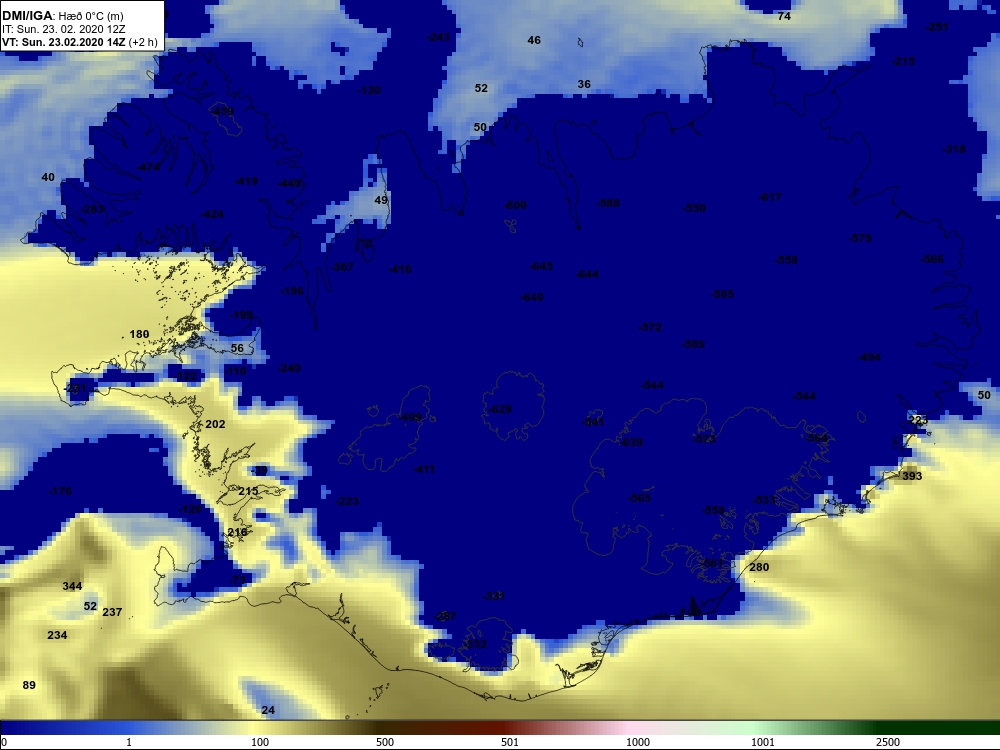The image size is (1000, 750).
Task: Click the legend label '100' on color bar
Action: click(x=260, y=742)
